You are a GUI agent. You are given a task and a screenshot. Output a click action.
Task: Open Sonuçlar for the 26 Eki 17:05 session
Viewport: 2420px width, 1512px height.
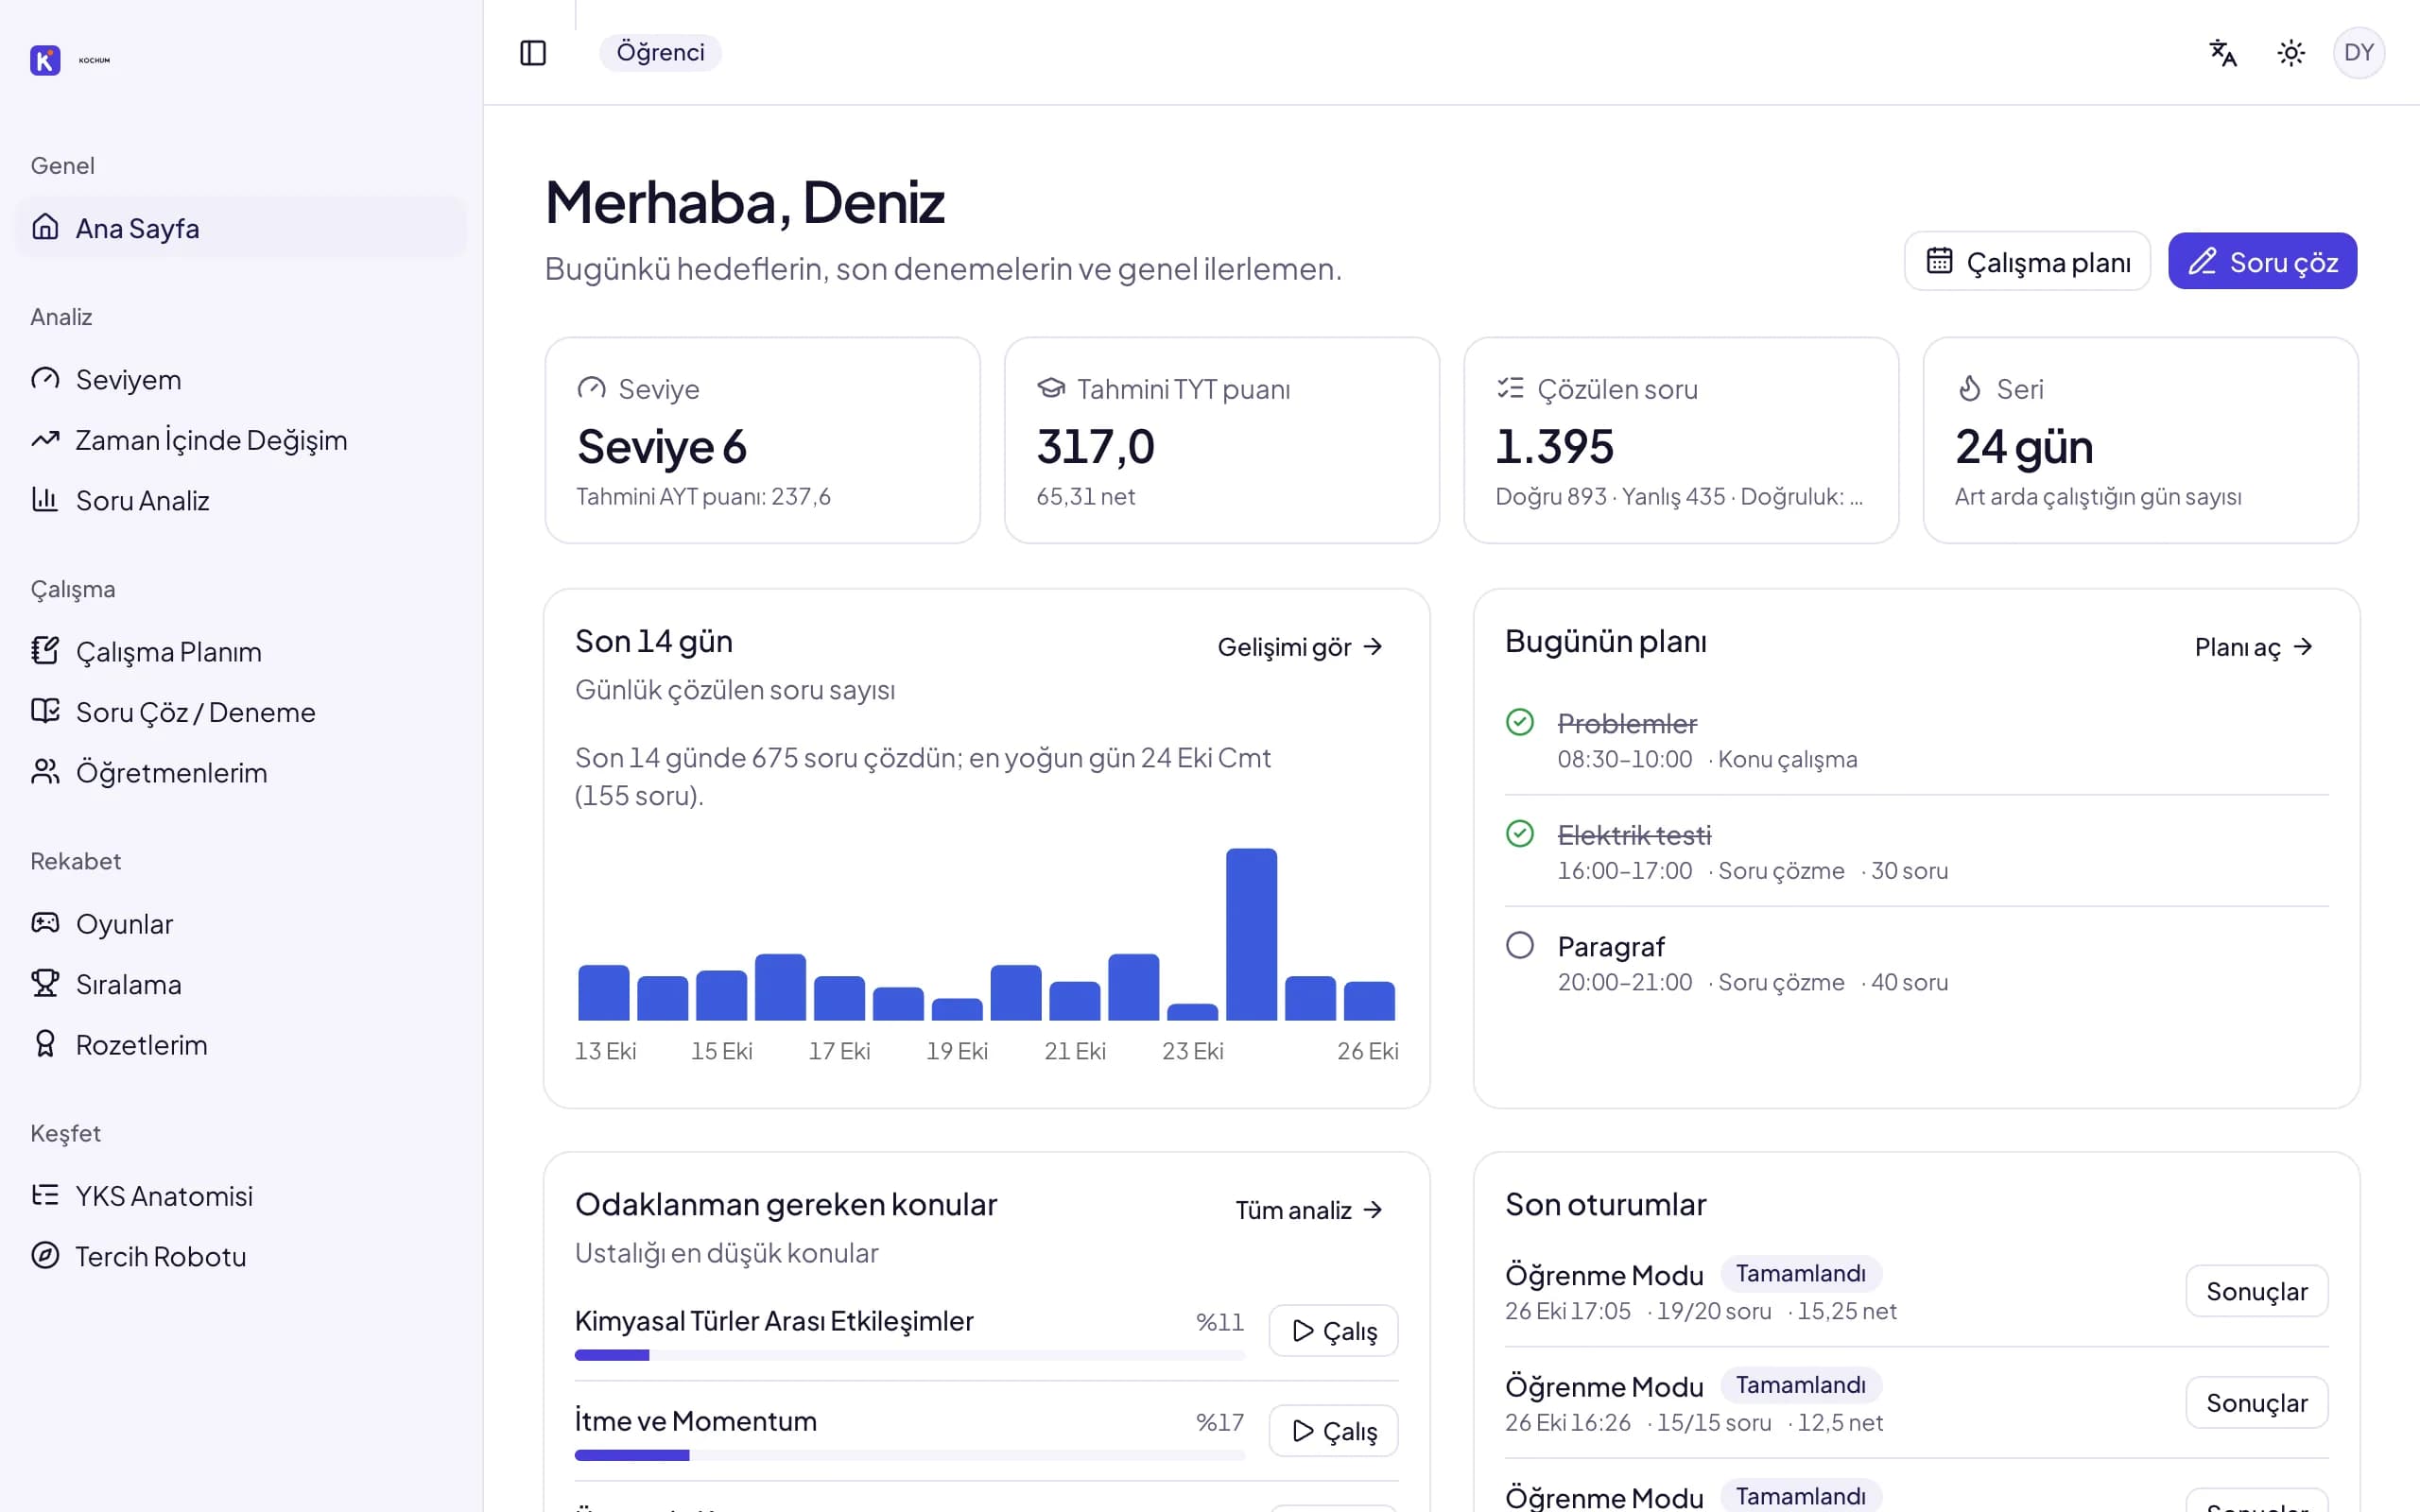click(2257, 1291)
